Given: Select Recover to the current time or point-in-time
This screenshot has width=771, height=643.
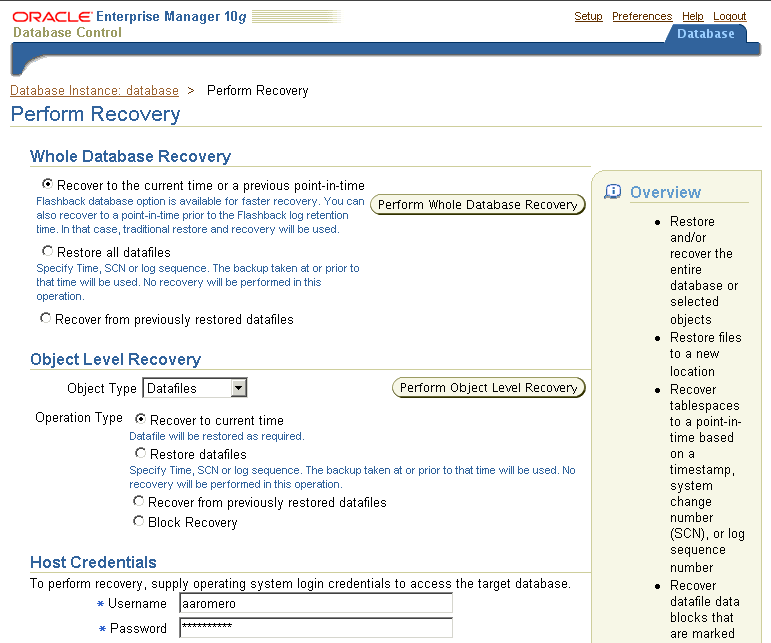Looking at the screenshot, I should (47, 185).
